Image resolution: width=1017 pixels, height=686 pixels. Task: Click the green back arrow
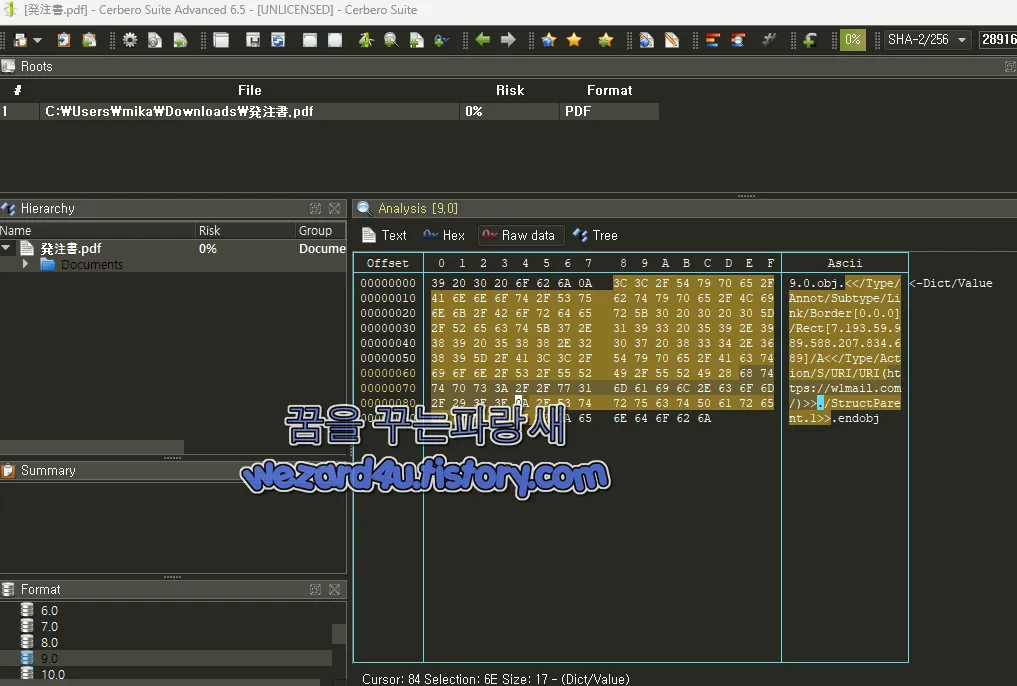tap(483, 40)
